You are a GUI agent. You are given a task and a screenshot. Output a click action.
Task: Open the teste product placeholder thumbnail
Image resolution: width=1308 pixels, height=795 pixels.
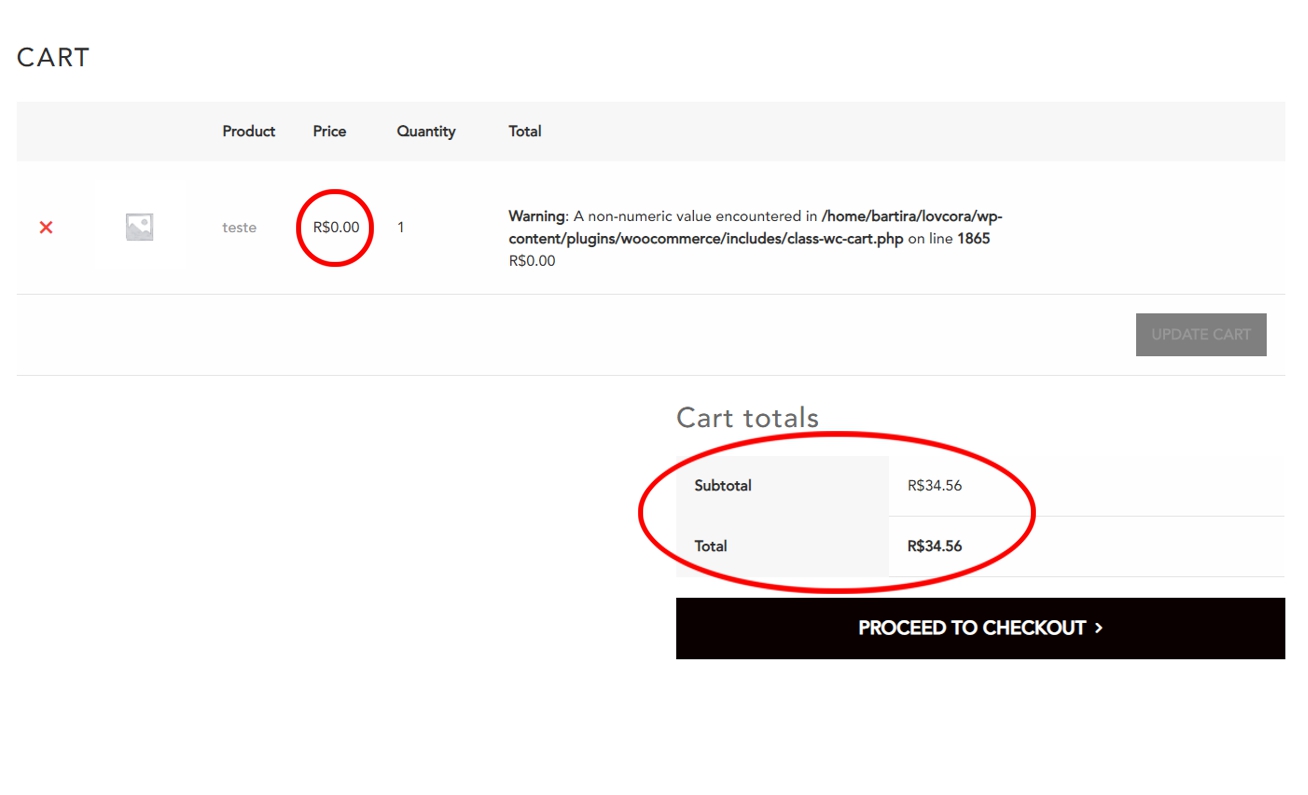pos(139,227)
